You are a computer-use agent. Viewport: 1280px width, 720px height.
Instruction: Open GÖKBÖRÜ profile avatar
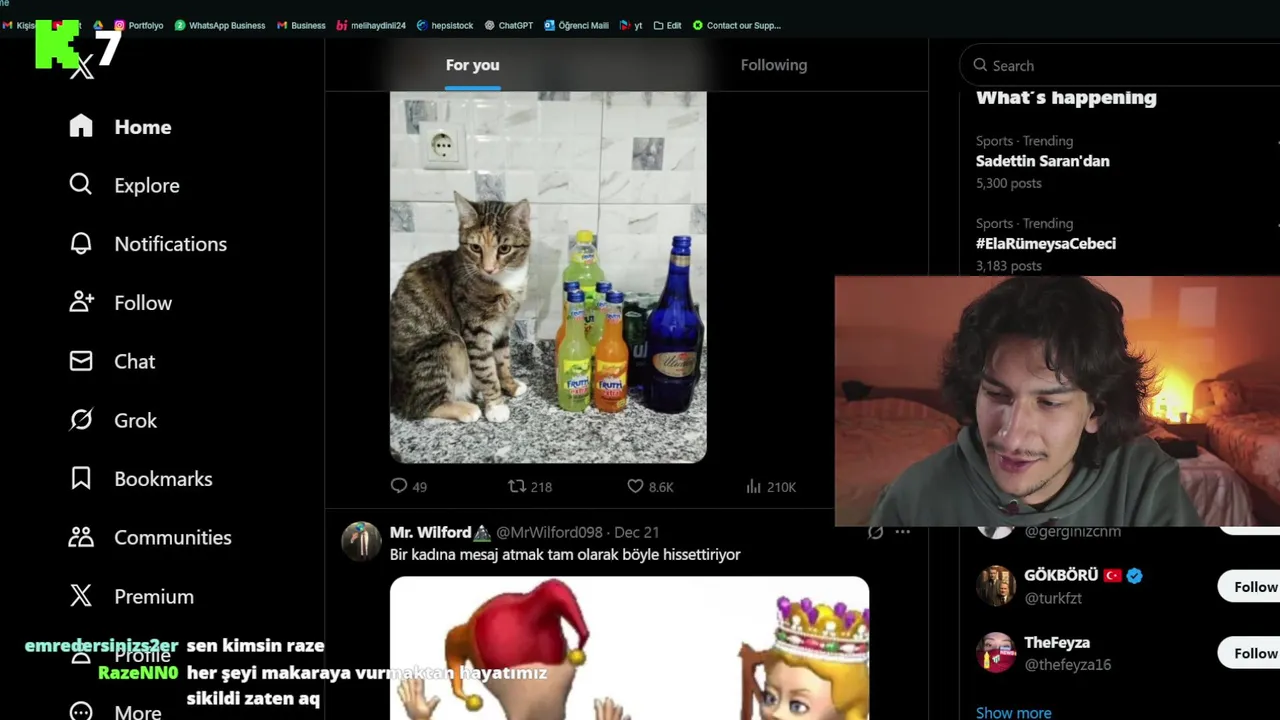[x=995, y=586]
